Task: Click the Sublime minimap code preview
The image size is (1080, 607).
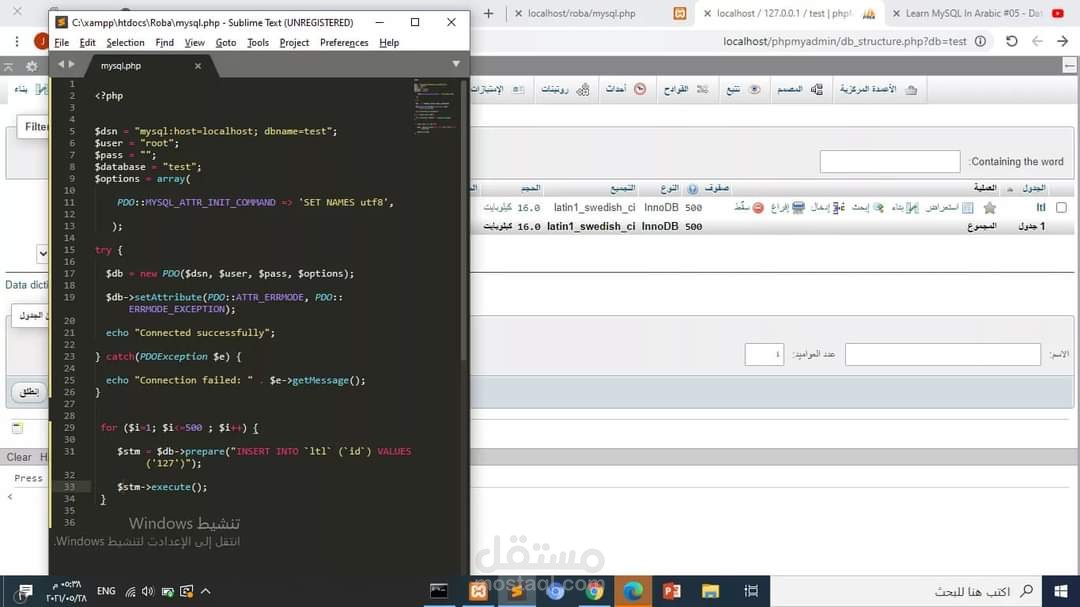Action: [x=434, y=107]
